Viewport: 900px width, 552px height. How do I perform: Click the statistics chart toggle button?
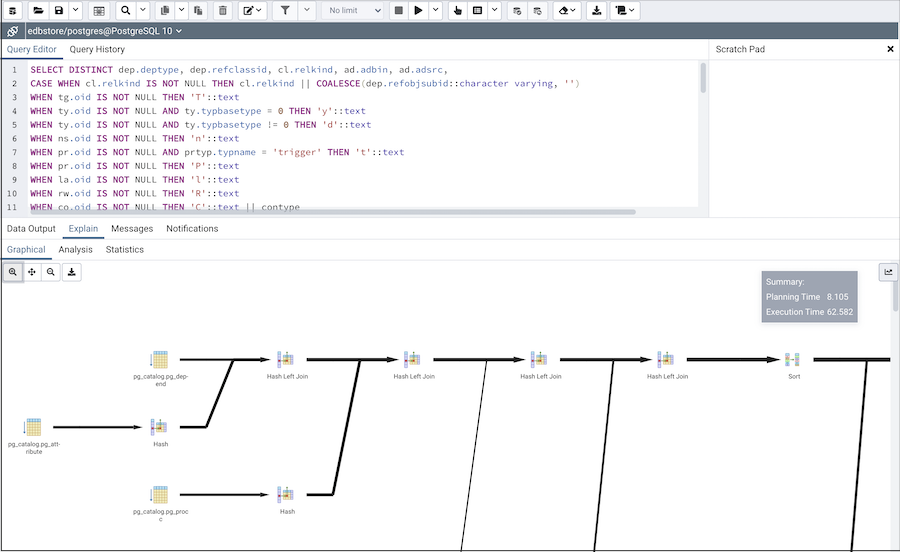tap(888, 272)
